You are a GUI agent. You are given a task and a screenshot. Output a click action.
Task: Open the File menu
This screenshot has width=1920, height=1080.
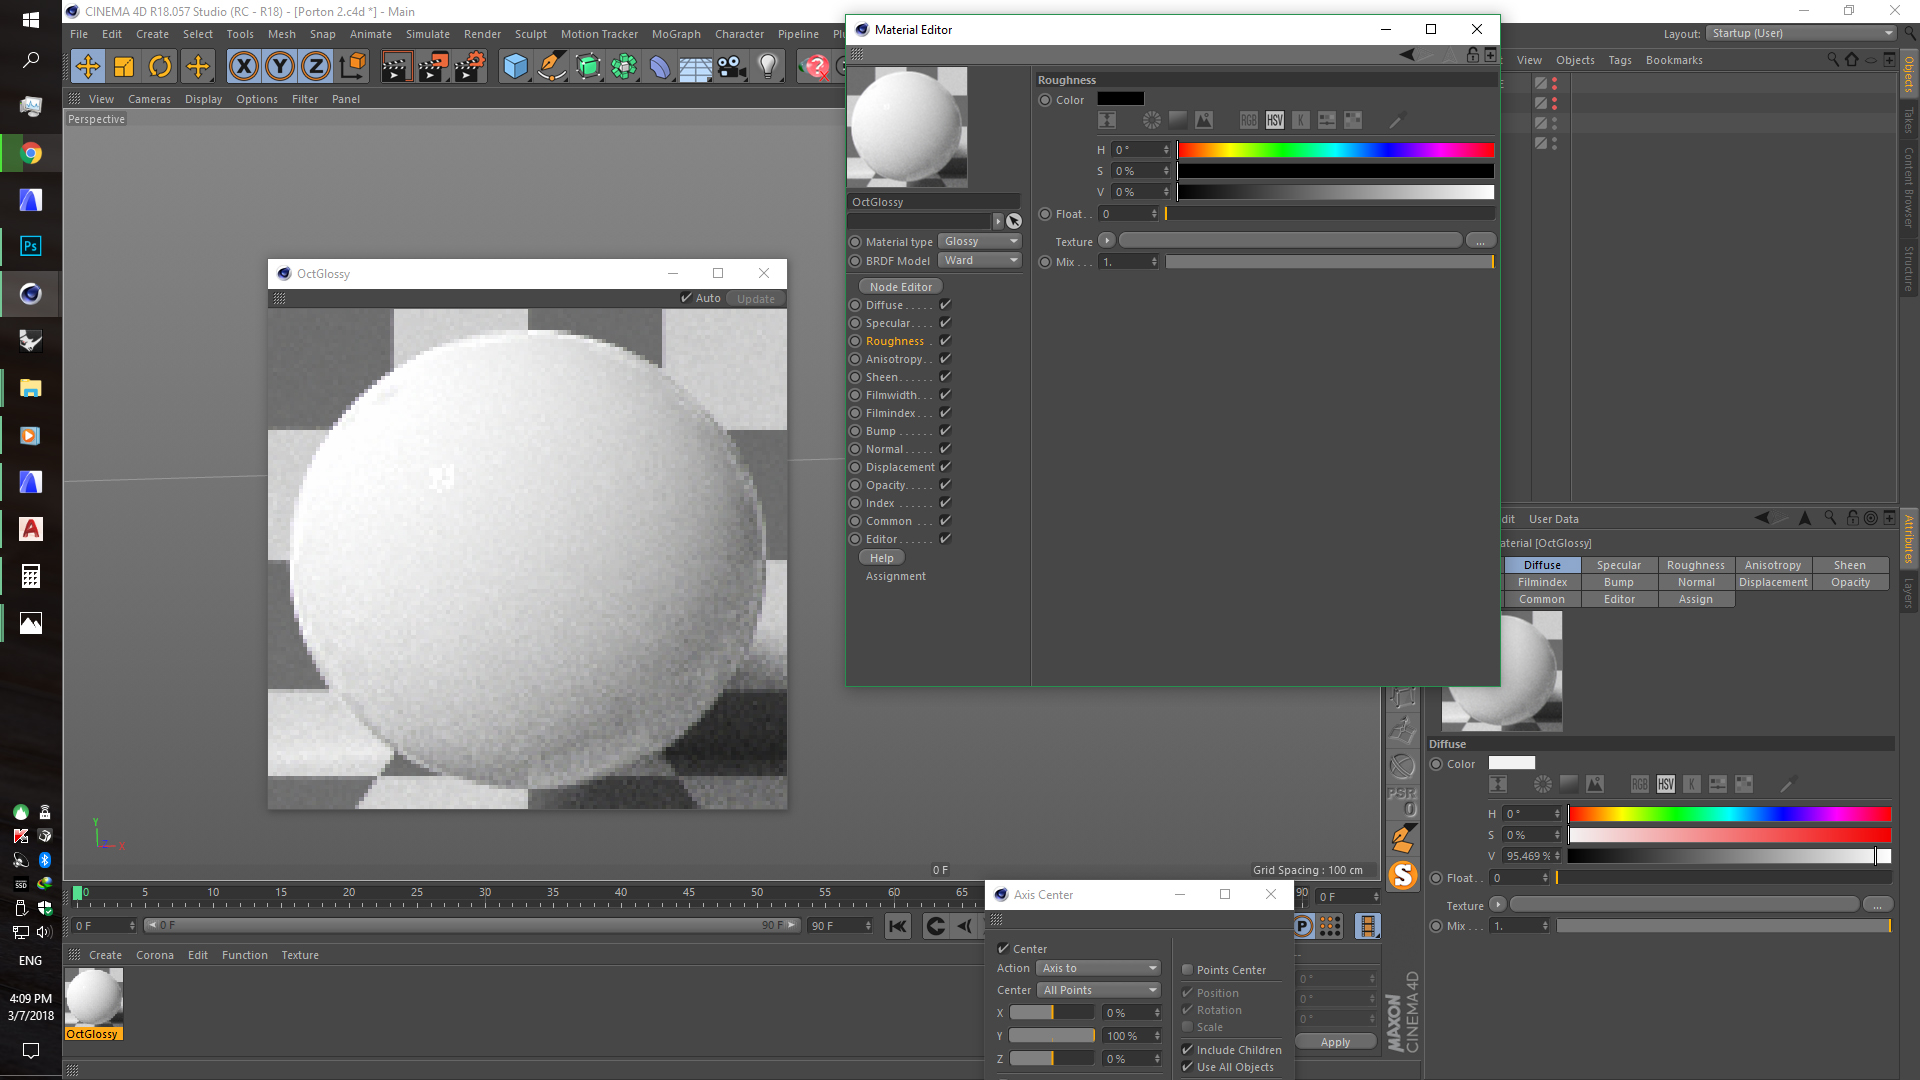pos(79,34)
